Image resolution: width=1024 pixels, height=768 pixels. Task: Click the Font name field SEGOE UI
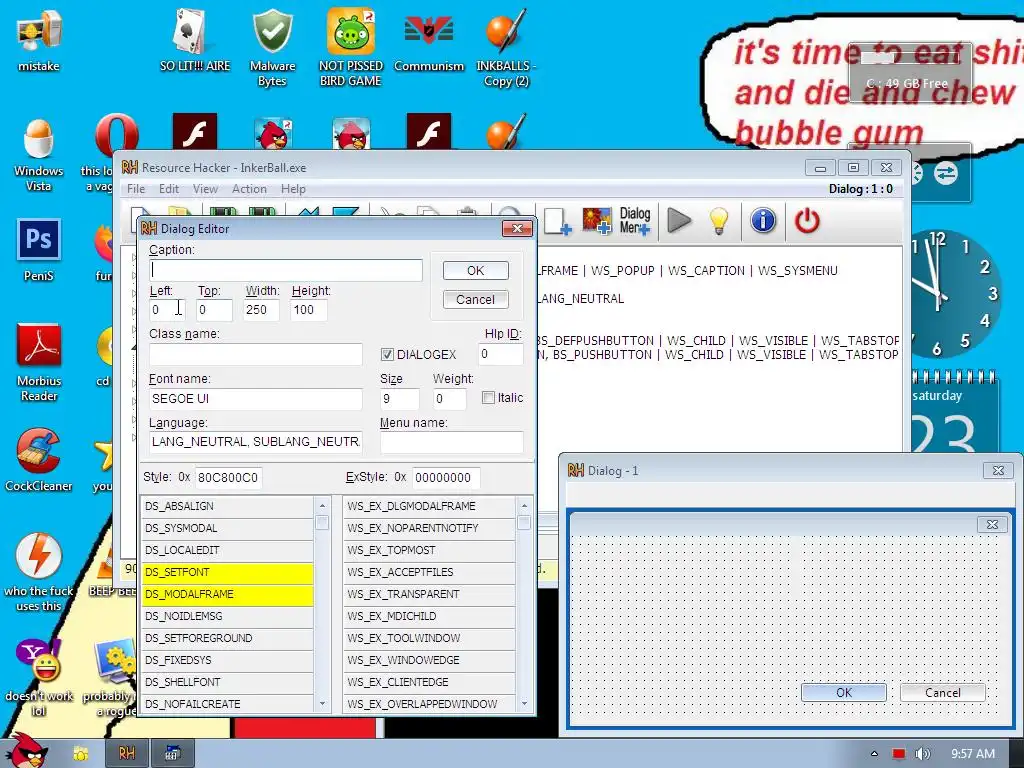coord(255,399)
